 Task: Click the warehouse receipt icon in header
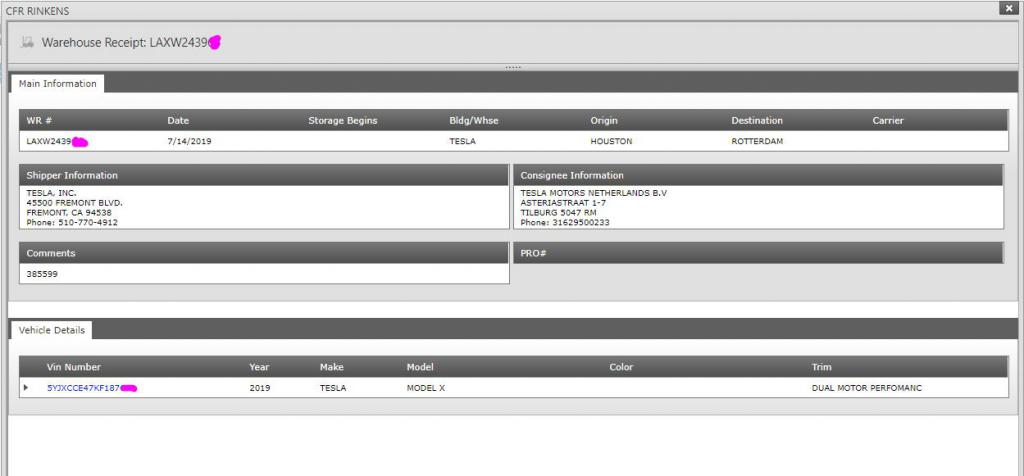coord(27,43)
